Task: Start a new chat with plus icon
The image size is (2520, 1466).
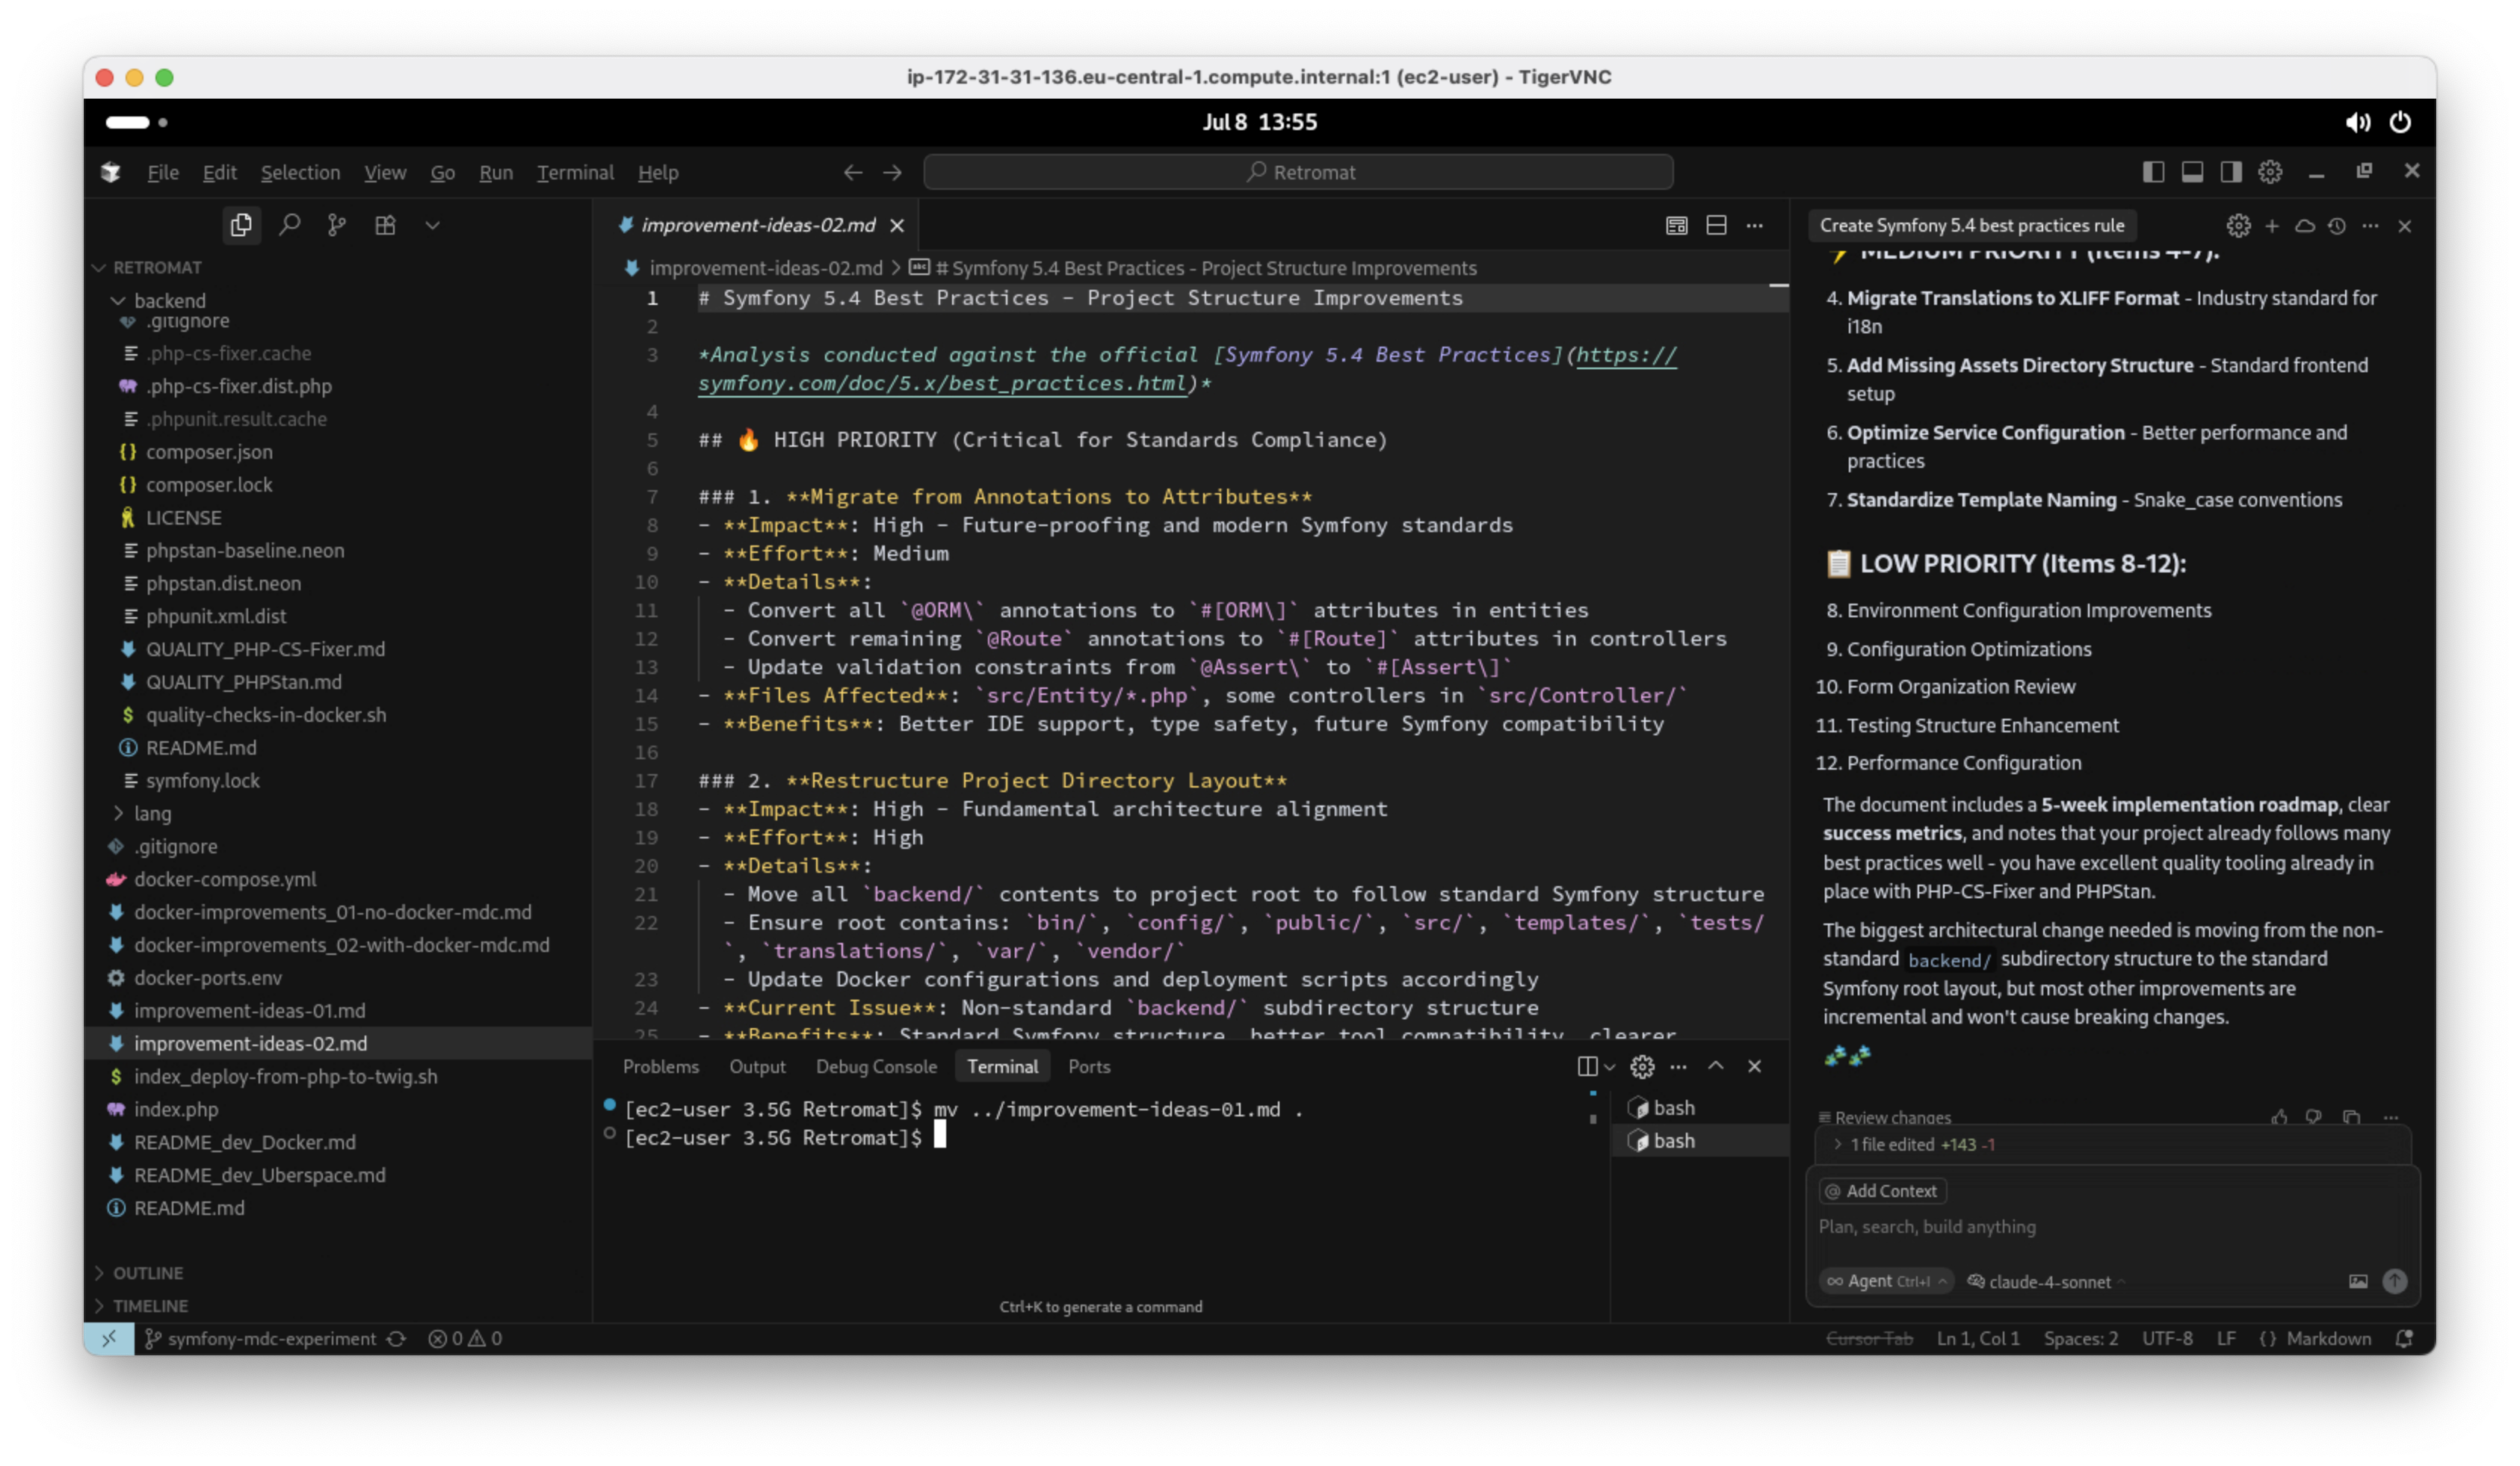Action: [2272, 226]
